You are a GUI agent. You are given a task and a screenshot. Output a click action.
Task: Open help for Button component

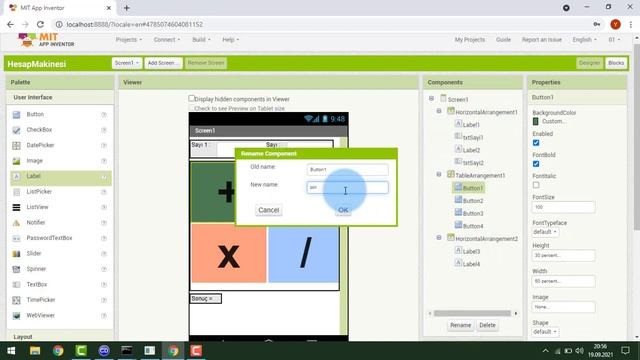104,115
